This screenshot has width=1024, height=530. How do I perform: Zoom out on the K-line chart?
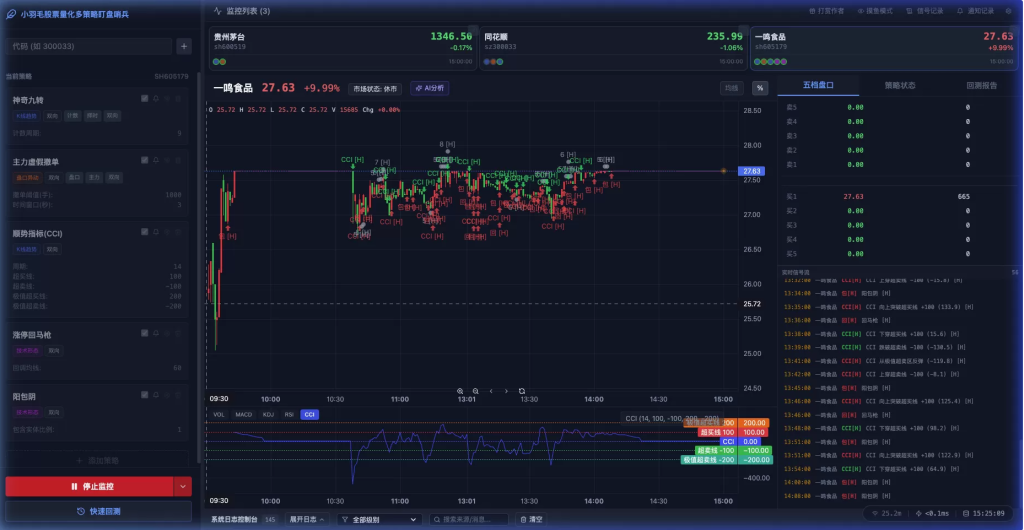(475, 391)
